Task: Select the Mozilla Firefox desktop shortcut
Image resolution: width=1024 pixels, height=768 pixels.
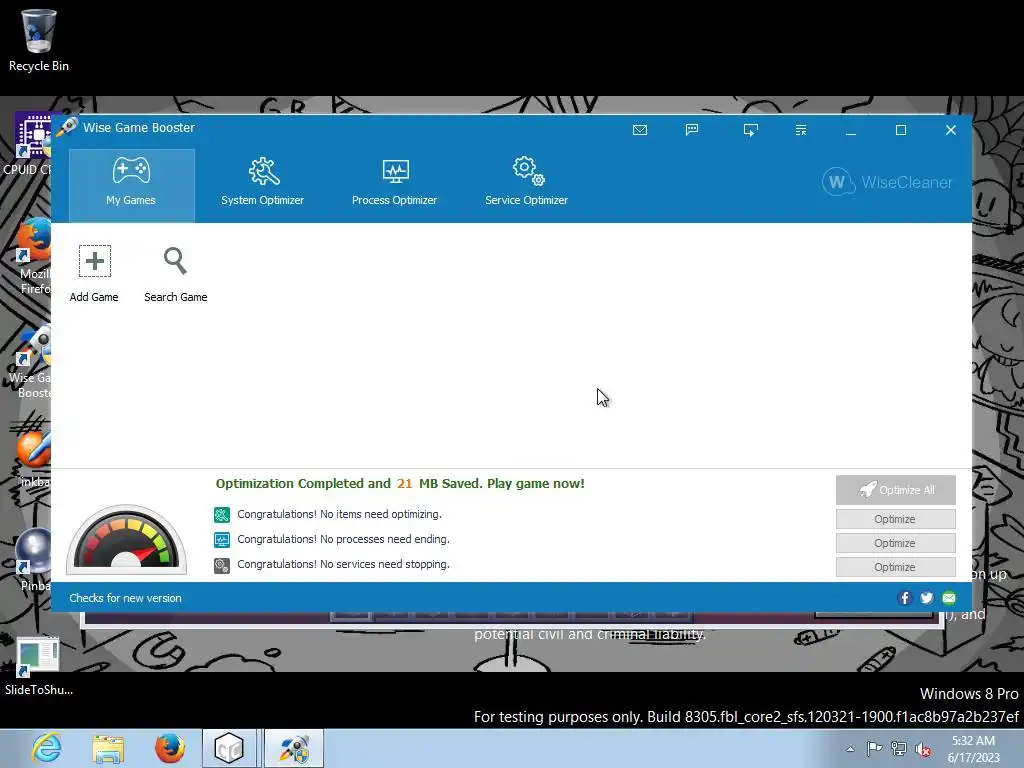Action: tap(34, 257)
